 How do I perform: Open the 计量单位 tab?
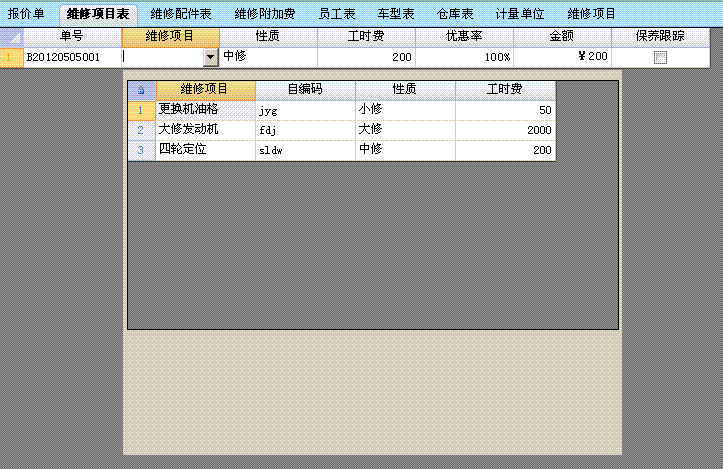pos(520,14)
